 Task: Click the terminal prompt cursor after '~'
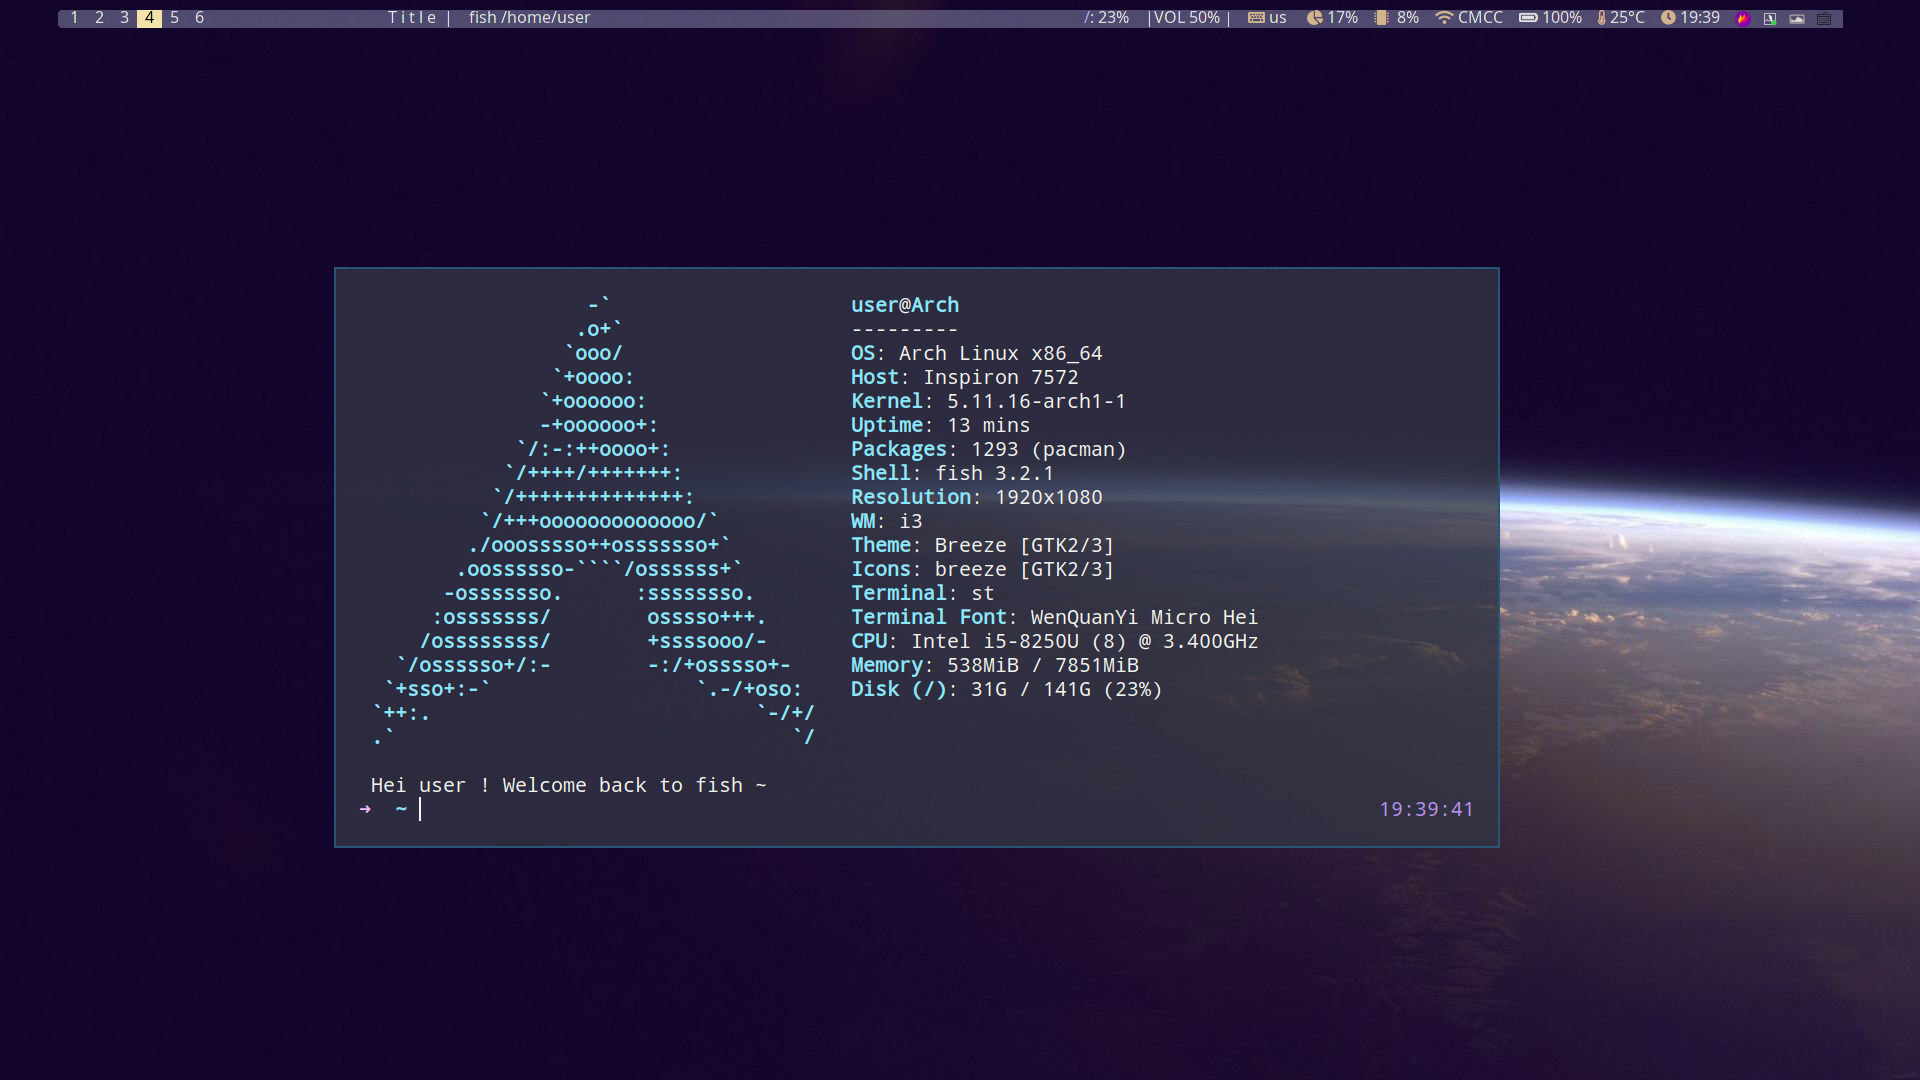420,809
